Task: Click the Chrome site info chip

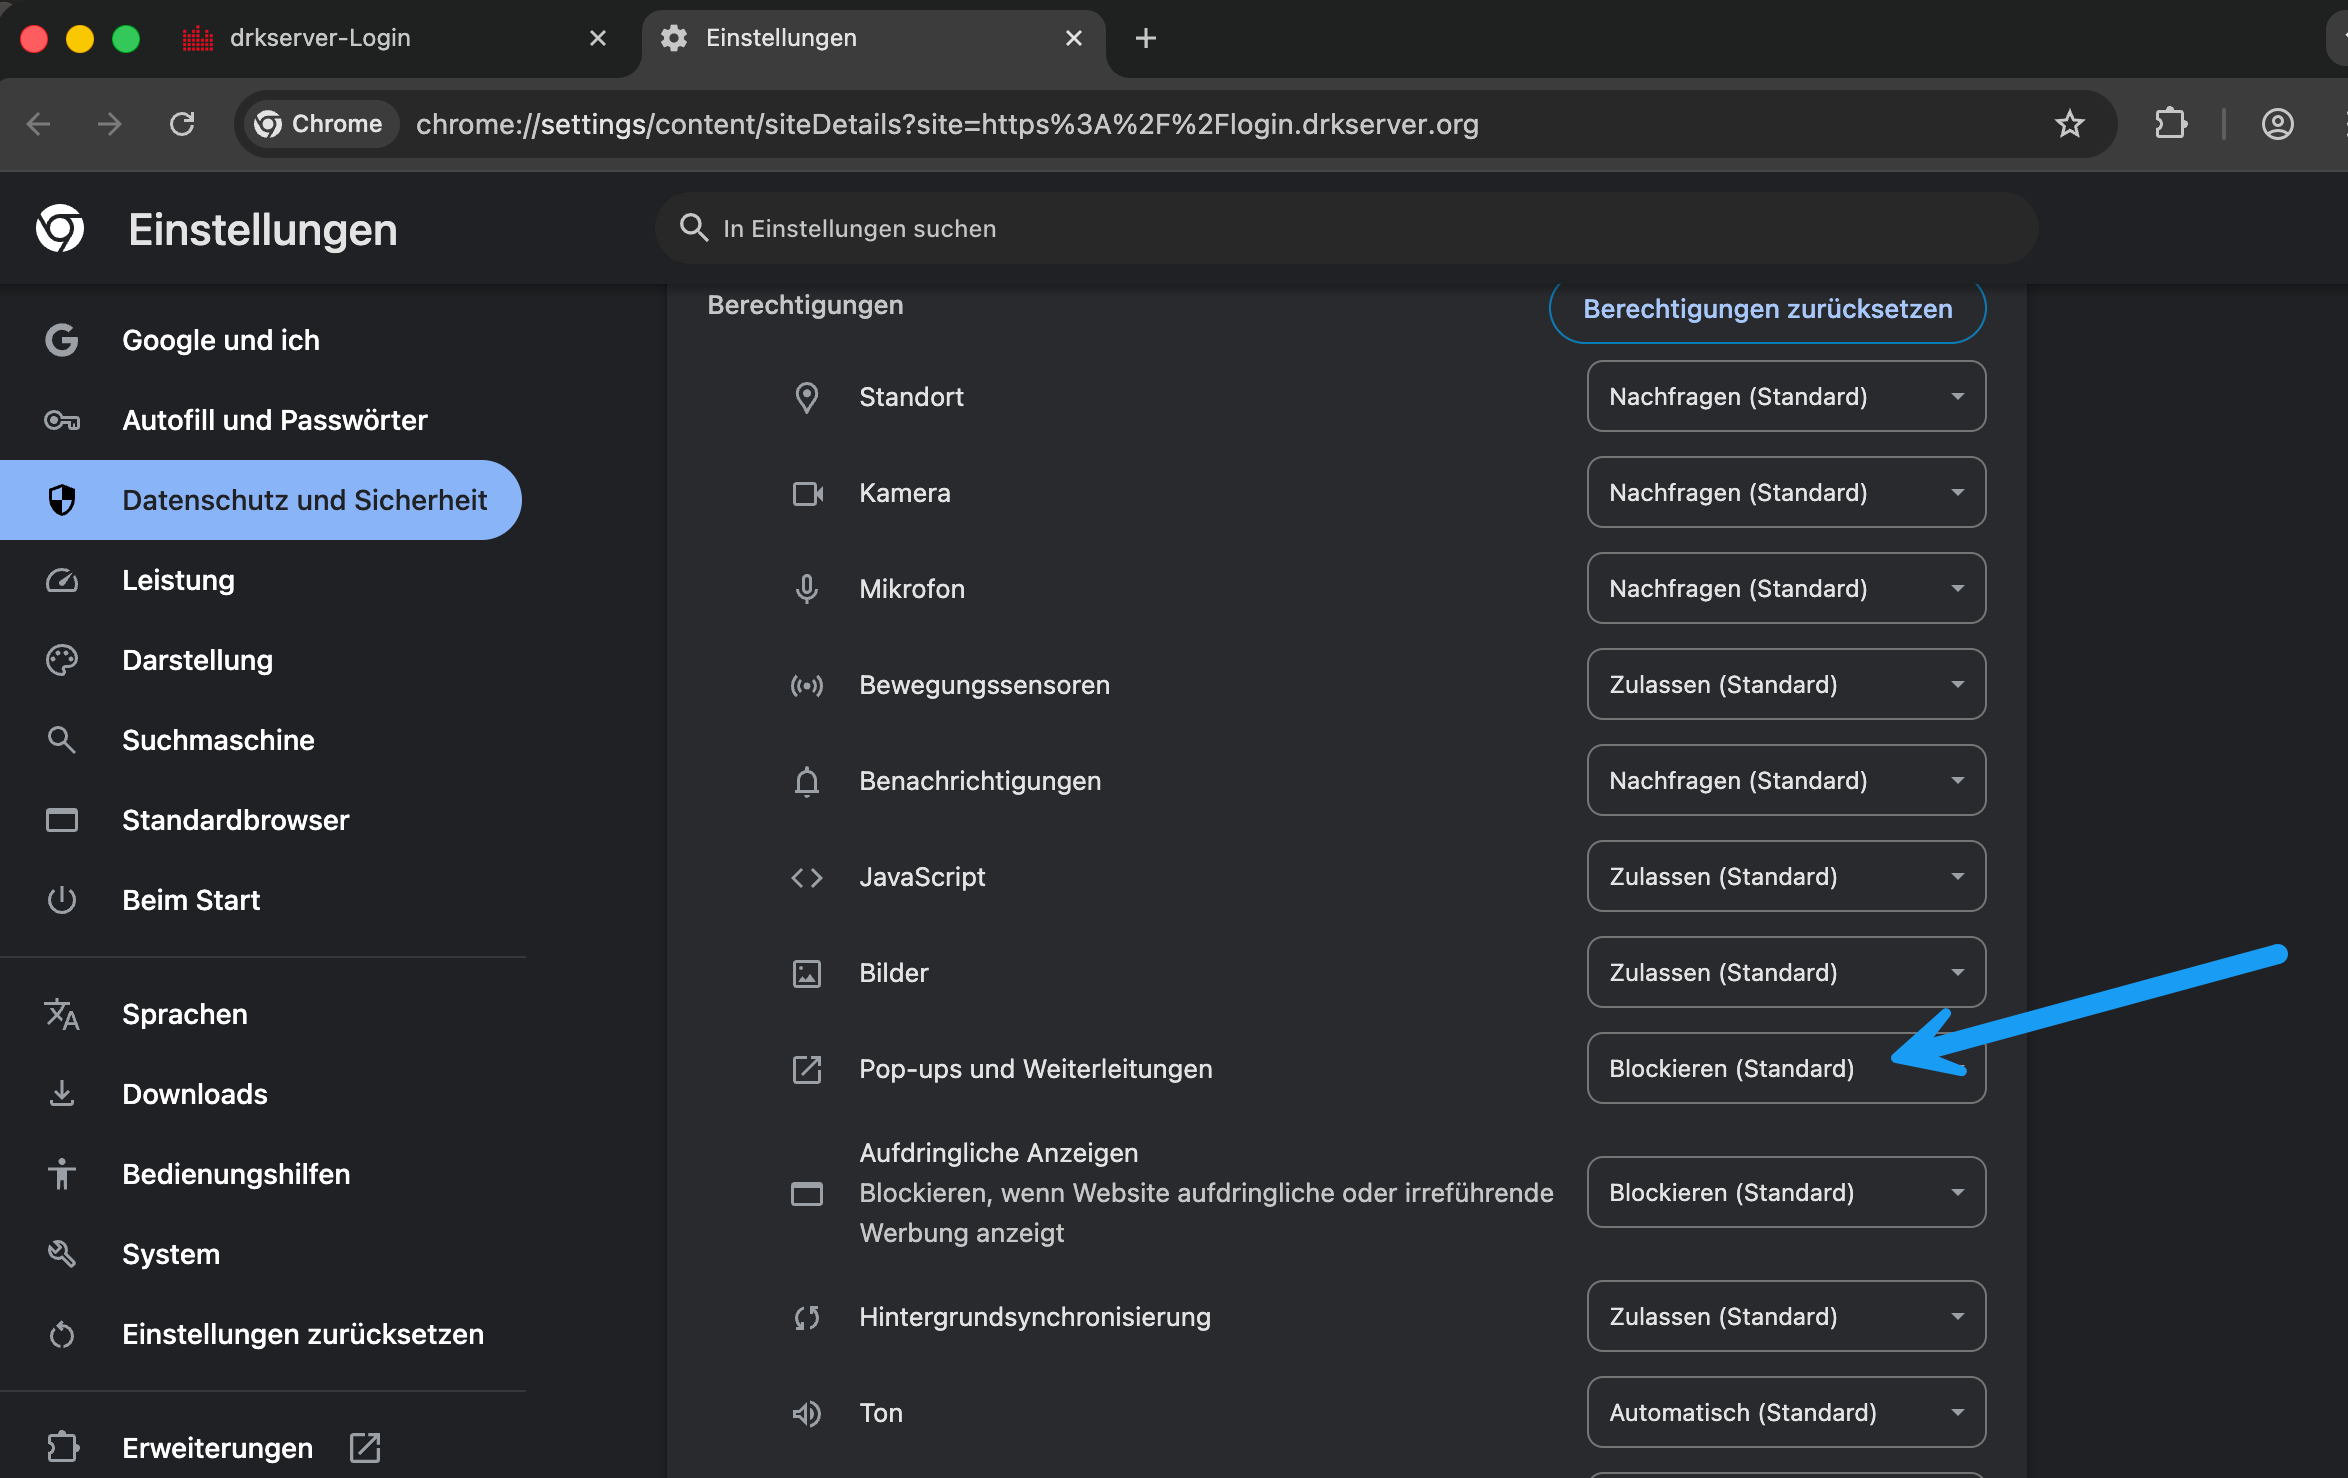Action: [x=319, y=124]
